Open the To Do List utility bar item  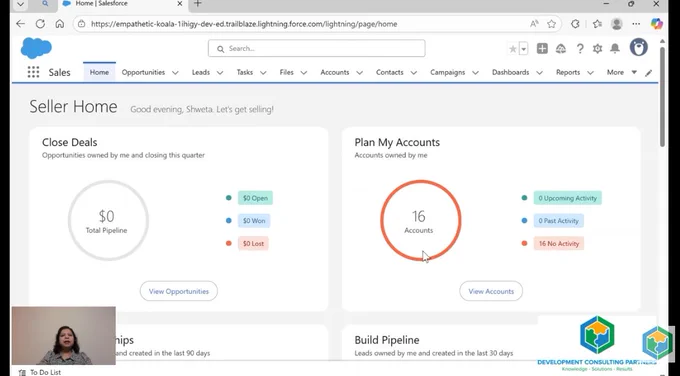tap(40, 372)
